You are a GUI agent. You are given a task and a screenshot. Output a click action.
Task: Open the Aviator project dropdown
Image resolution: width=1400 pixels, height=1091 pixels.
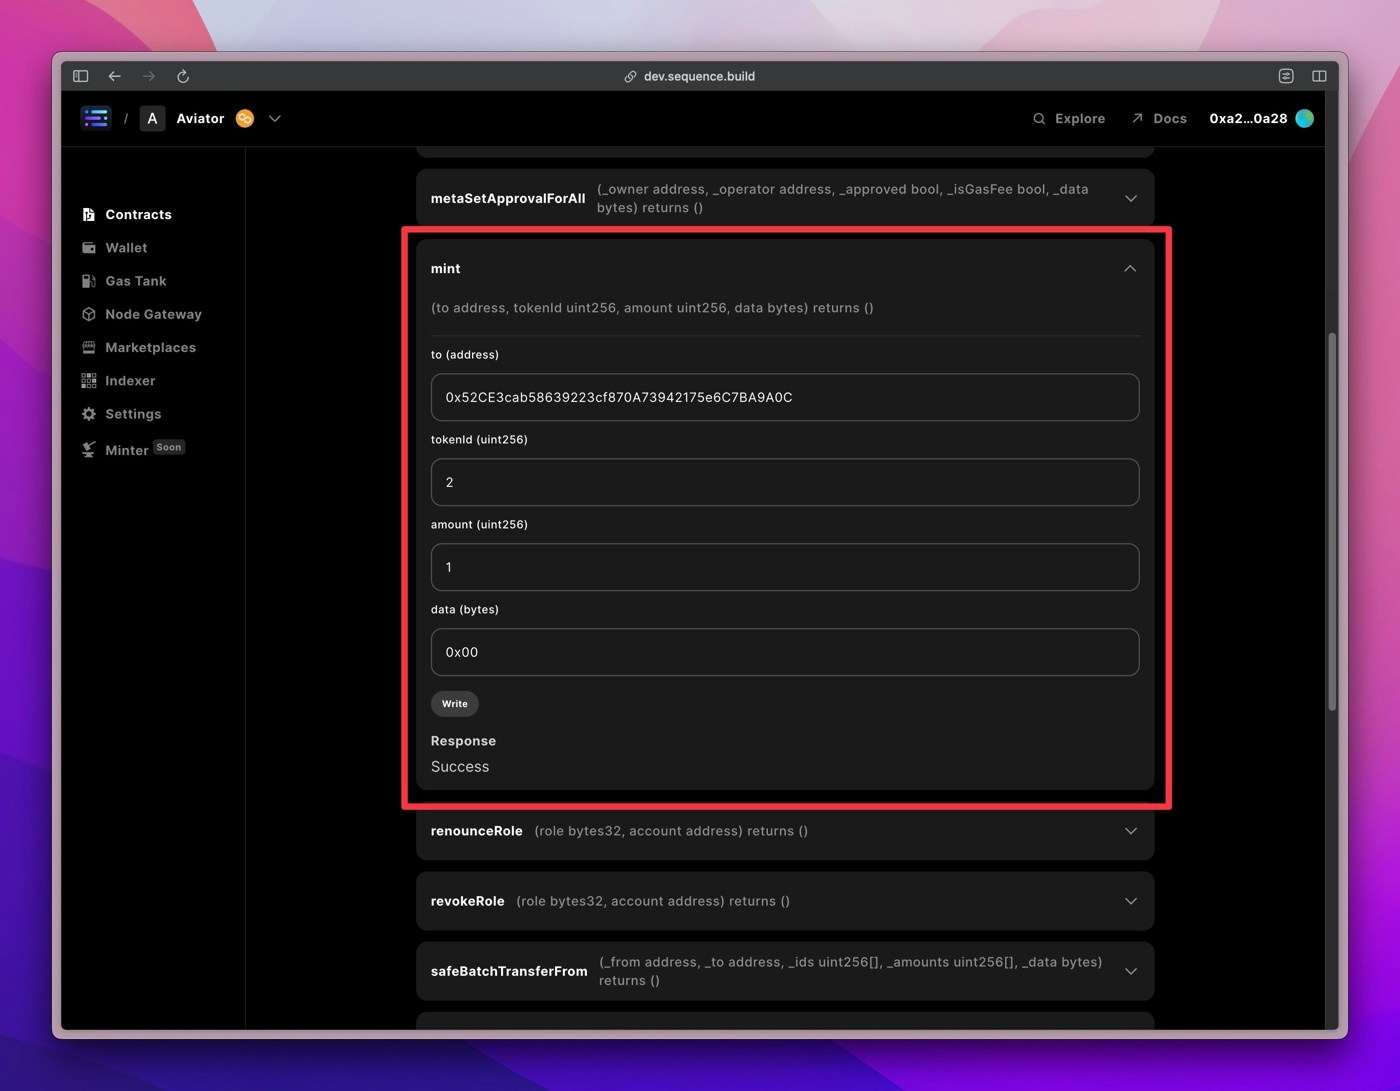coord(275,118)
